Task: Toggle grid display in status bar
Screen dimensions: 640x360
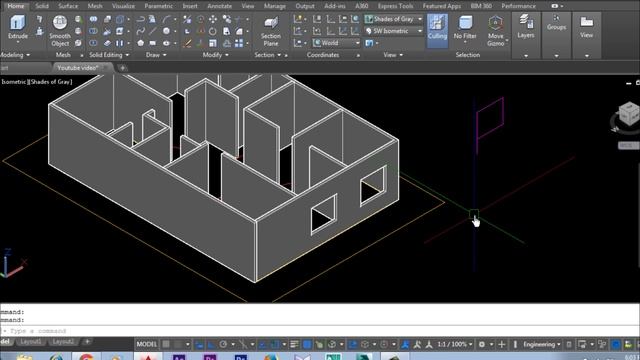Action: (166, 344)
